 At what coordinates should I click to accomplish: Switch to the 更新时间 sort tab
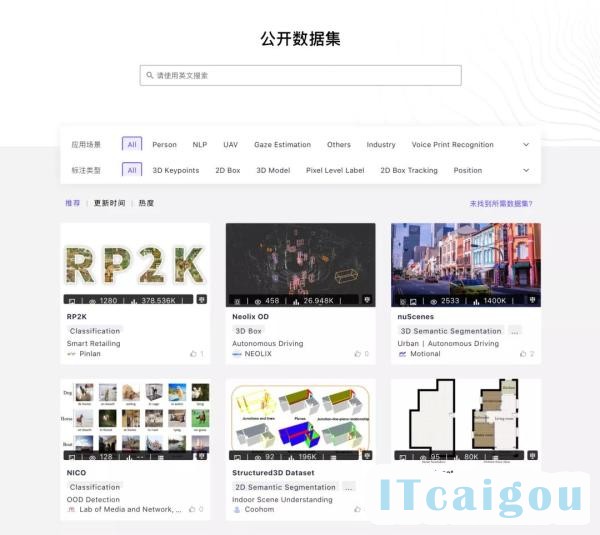[x=109, y=203]
